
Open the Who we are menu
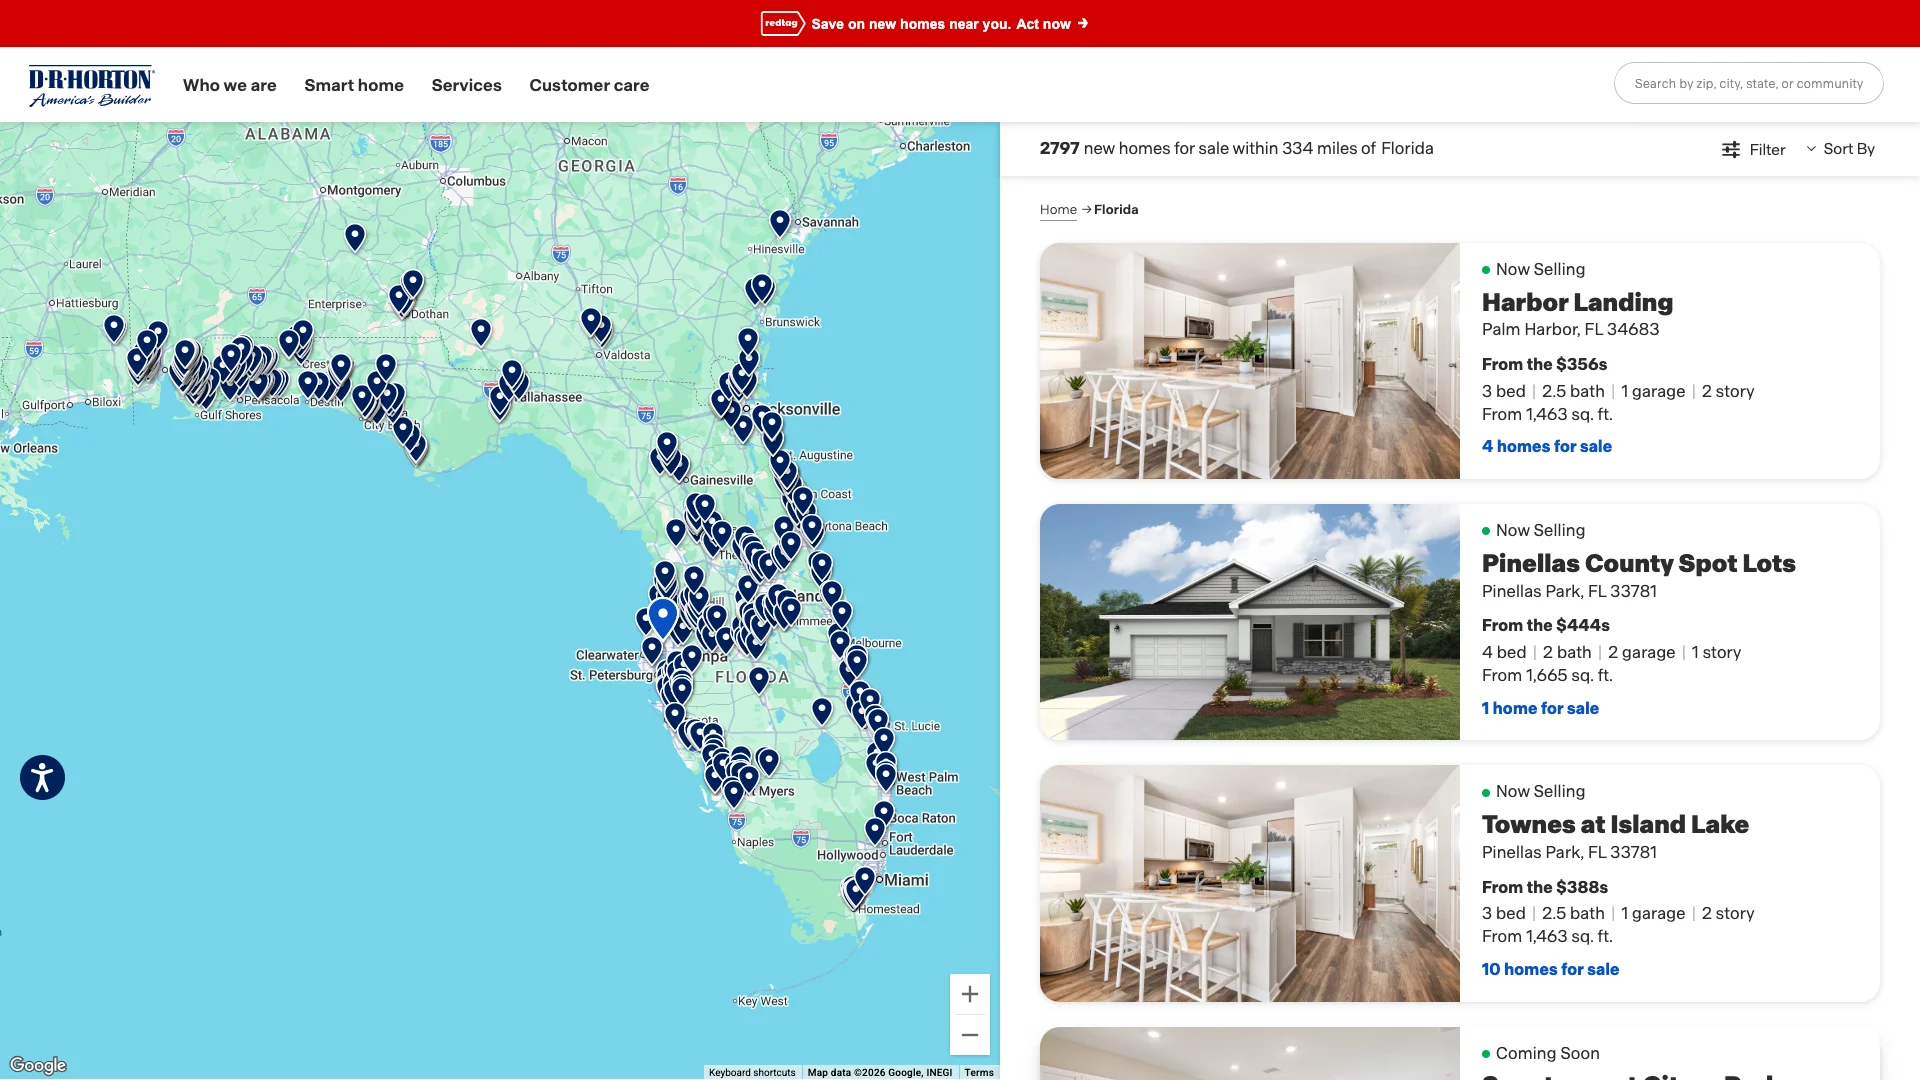coord(229,85)
